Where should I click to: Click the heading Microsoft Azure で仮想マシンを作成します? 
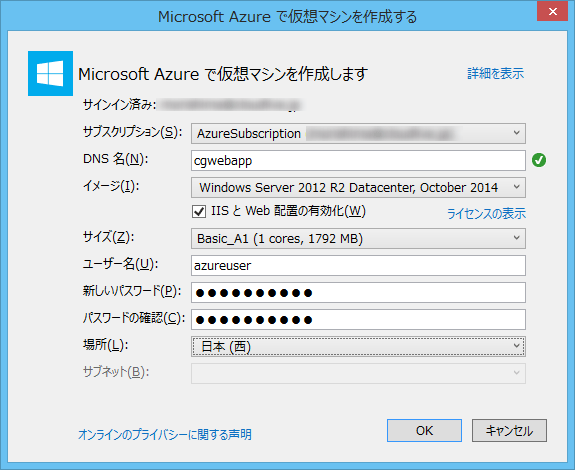tap(223, 74)
